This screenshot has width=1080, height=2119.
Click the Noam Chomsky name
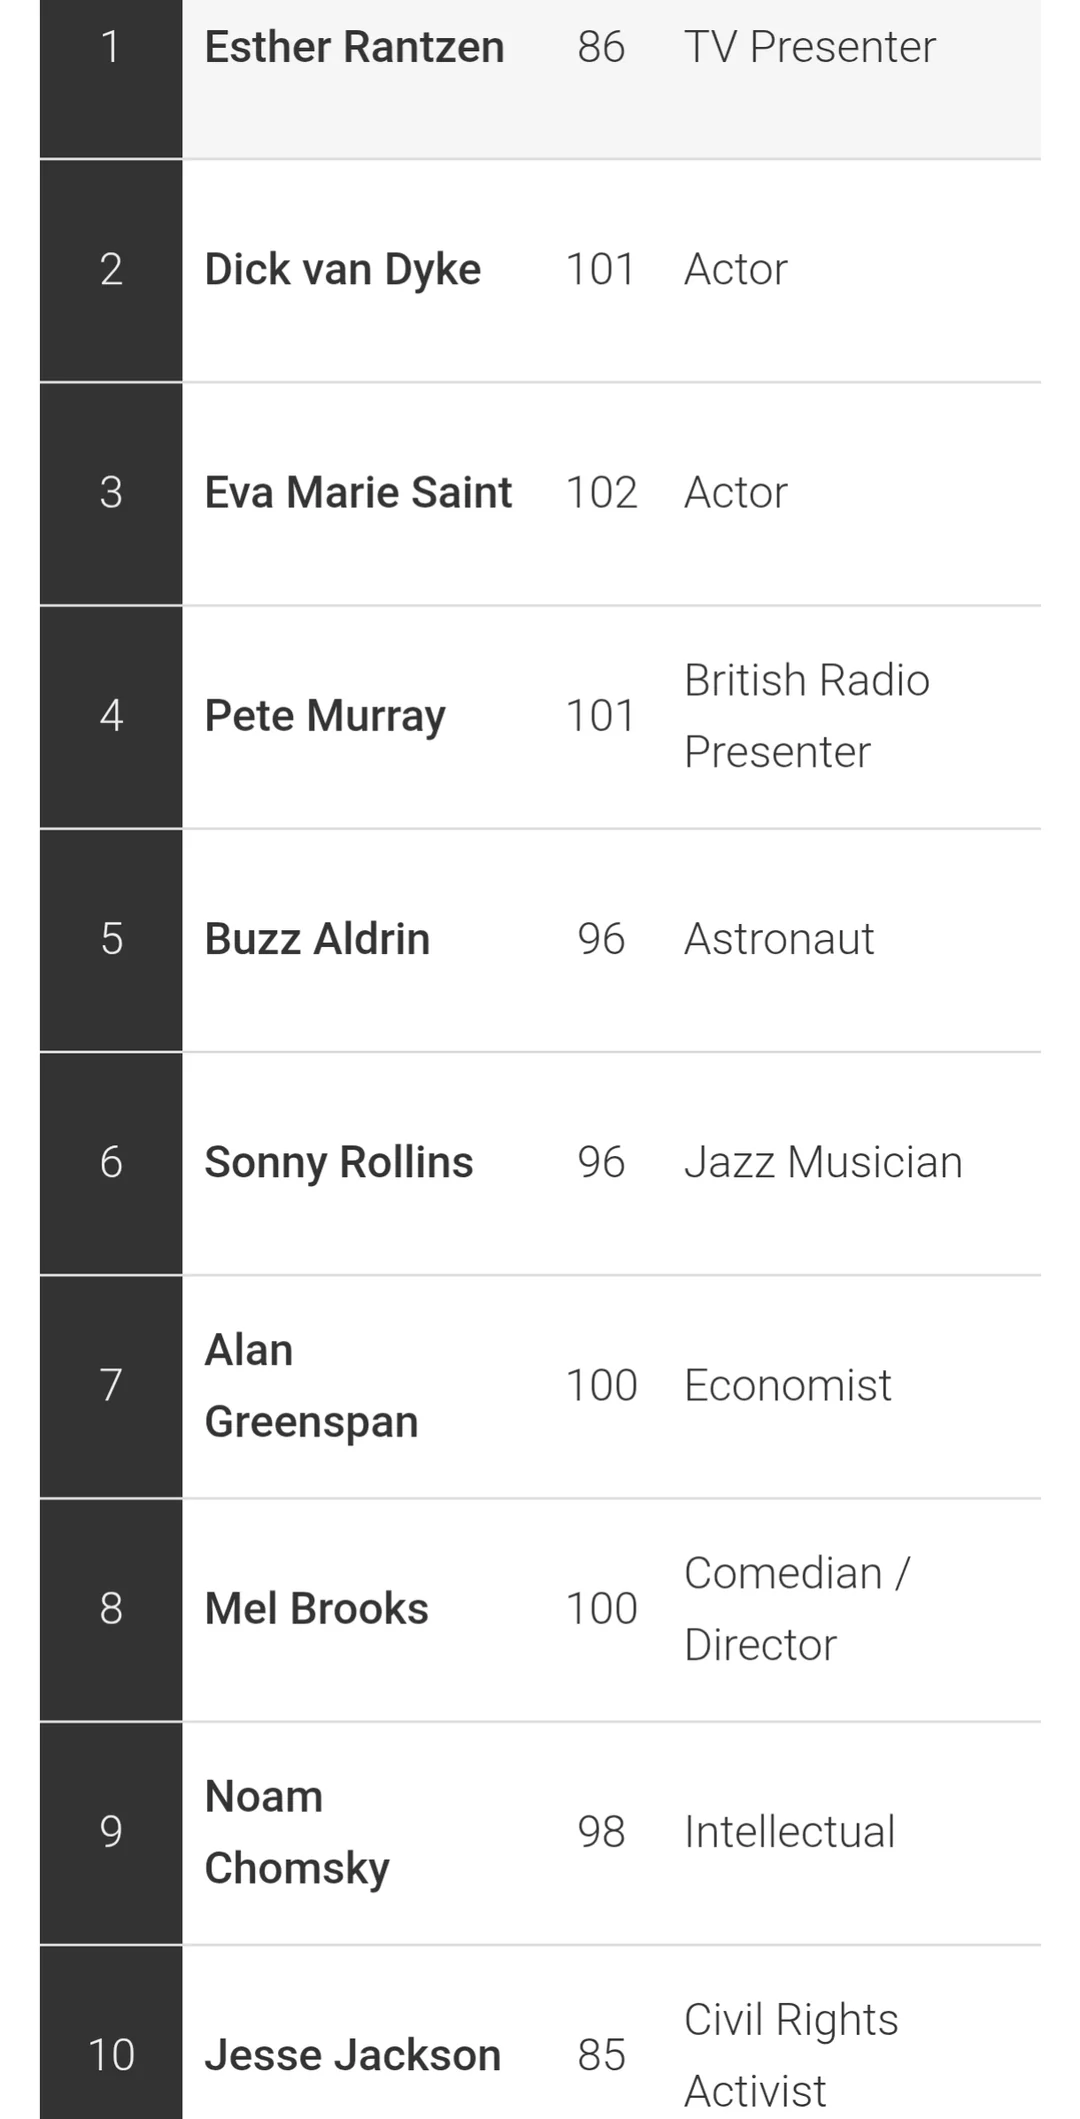(297, 1832)
